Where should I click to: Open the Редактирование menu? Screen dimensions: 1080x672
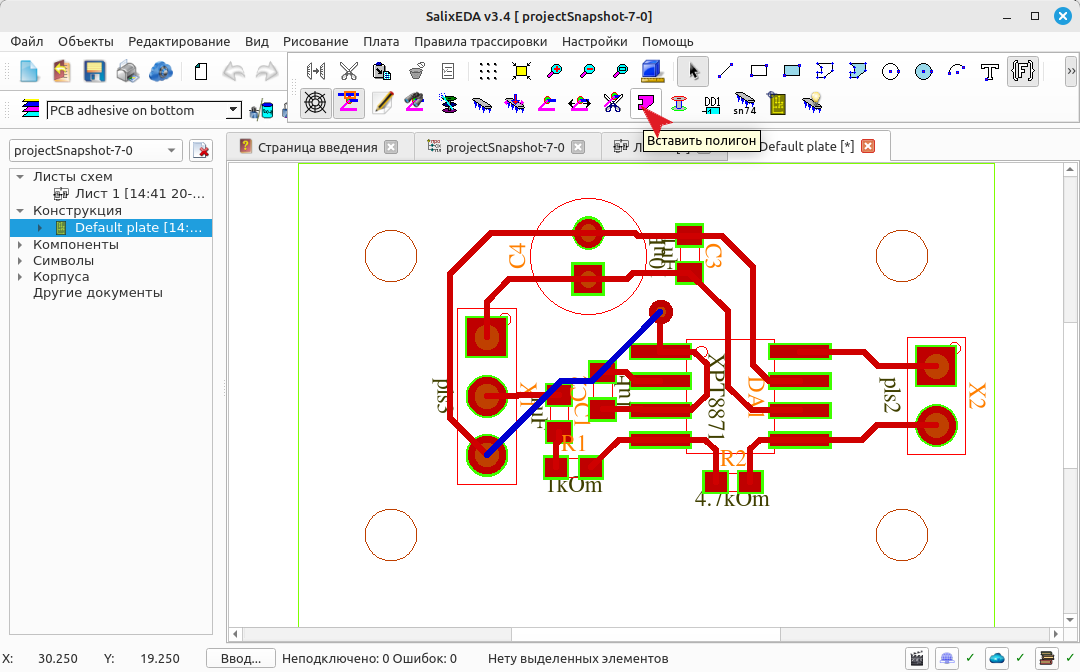pyautogui.click(x=179, y=41)
